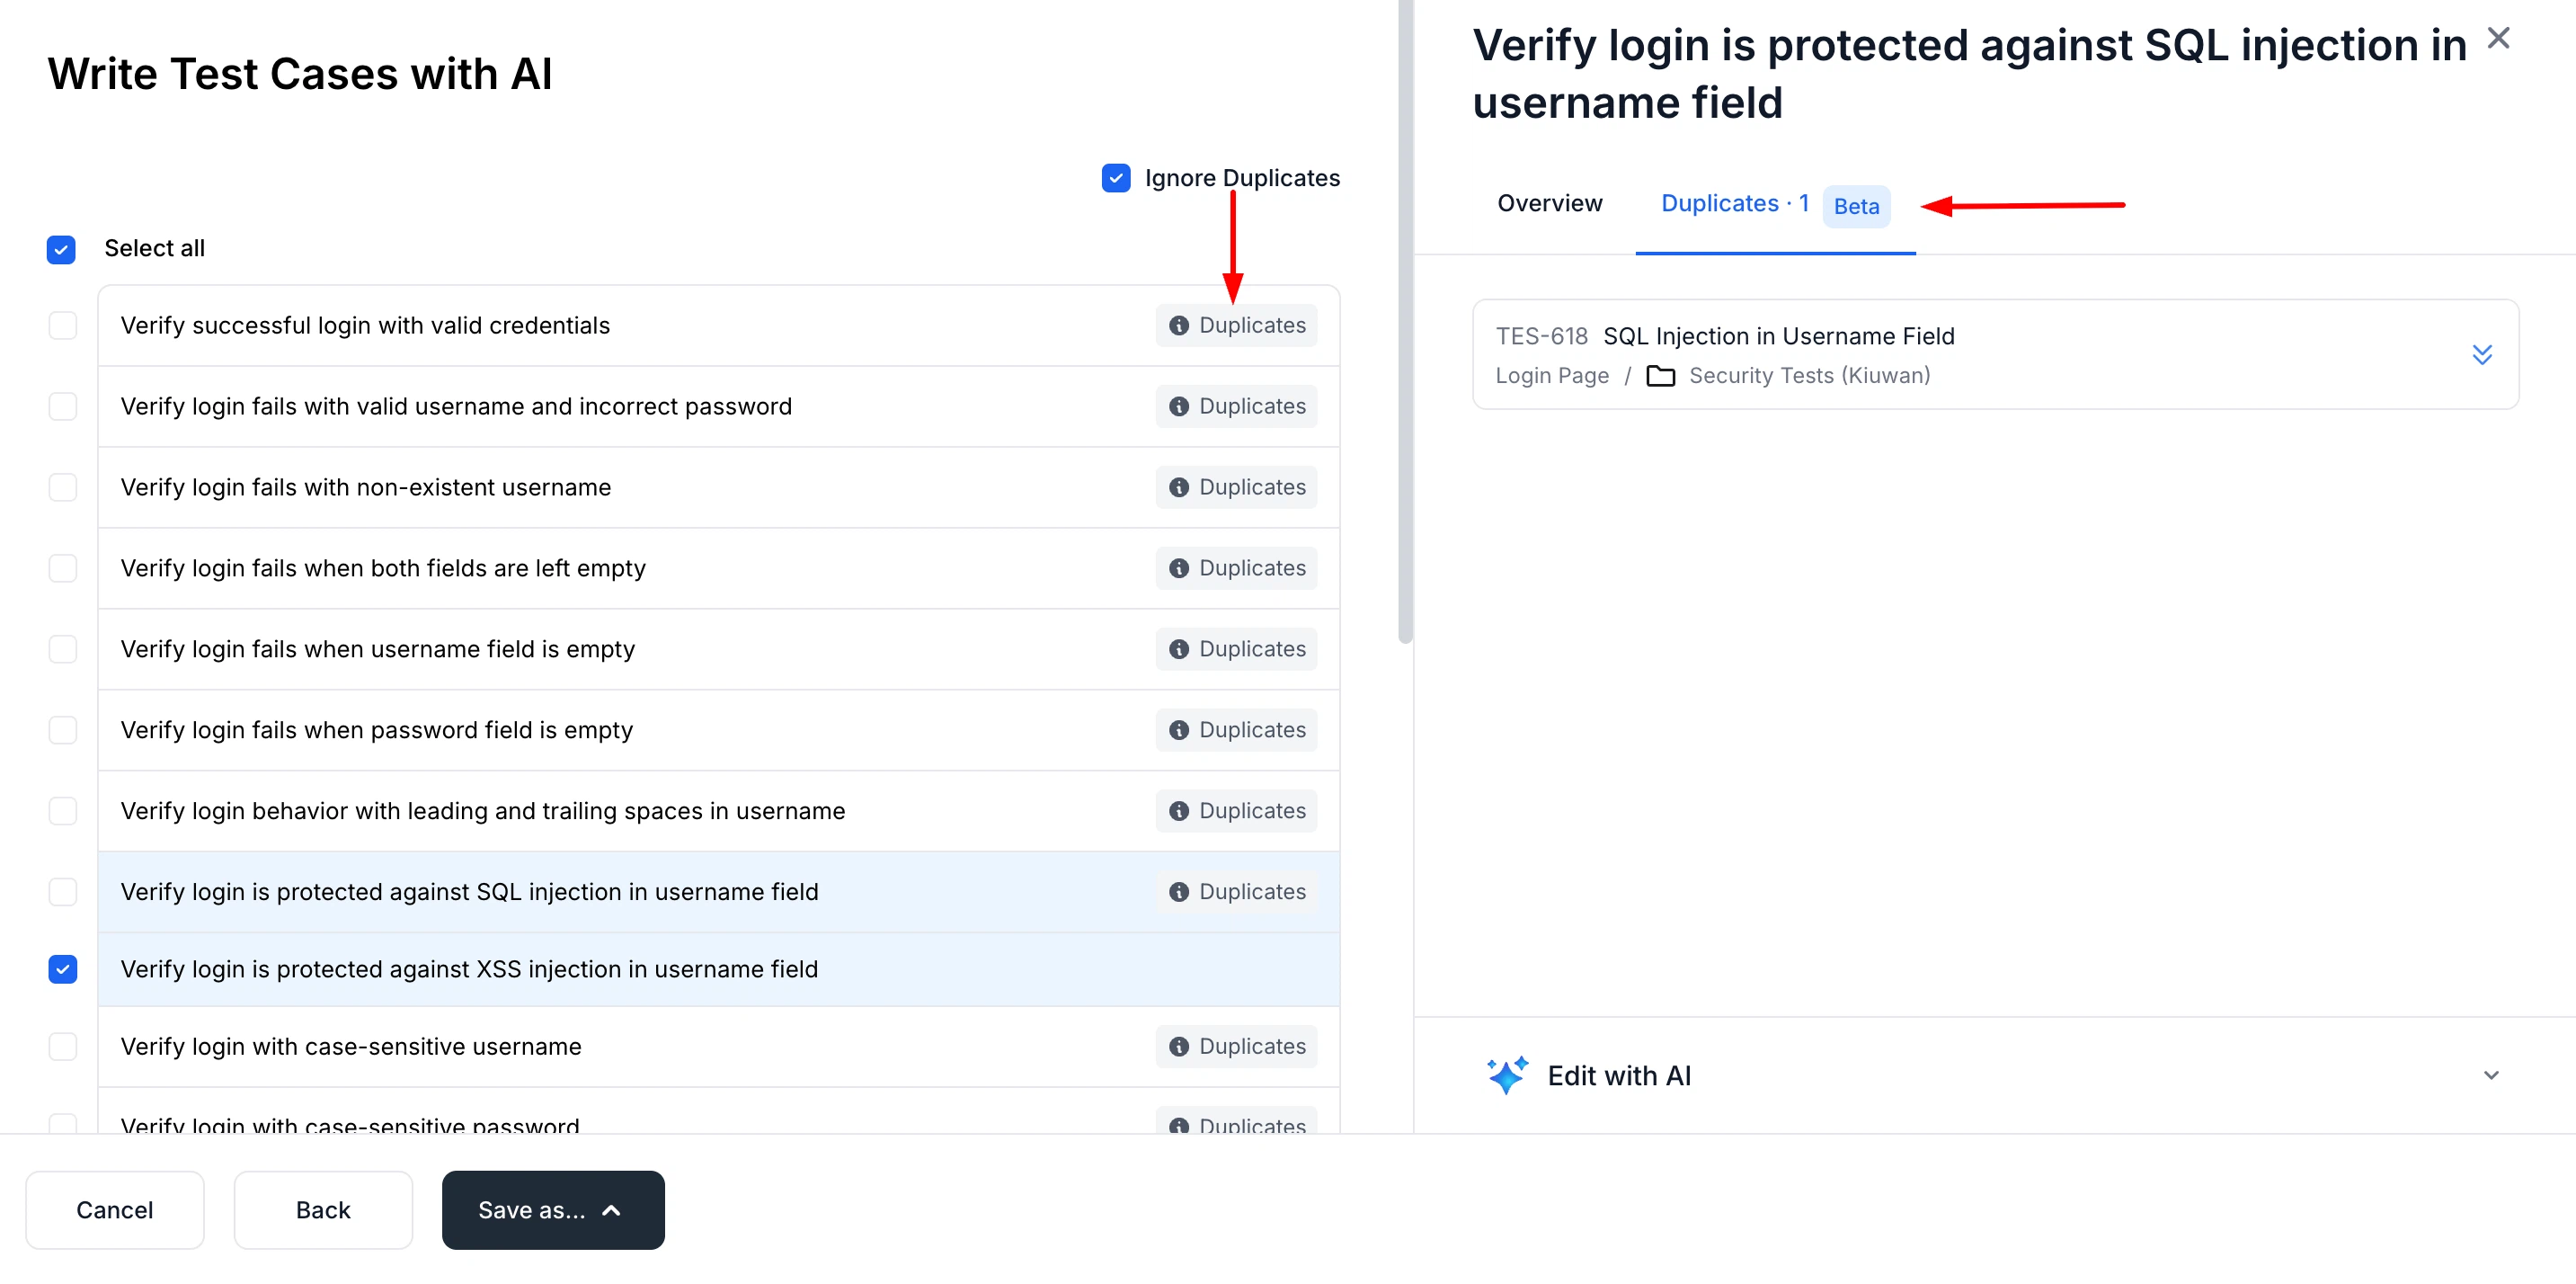Screen dimensions: 2576x1284
Task: Click the Duplicates info icon on case-sensitive username row
Action: click(1180, 1046)
